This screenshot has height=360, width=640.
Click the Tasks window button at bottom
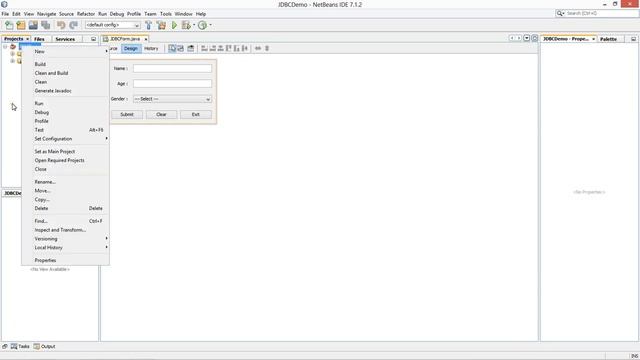[x=20, y=347]
